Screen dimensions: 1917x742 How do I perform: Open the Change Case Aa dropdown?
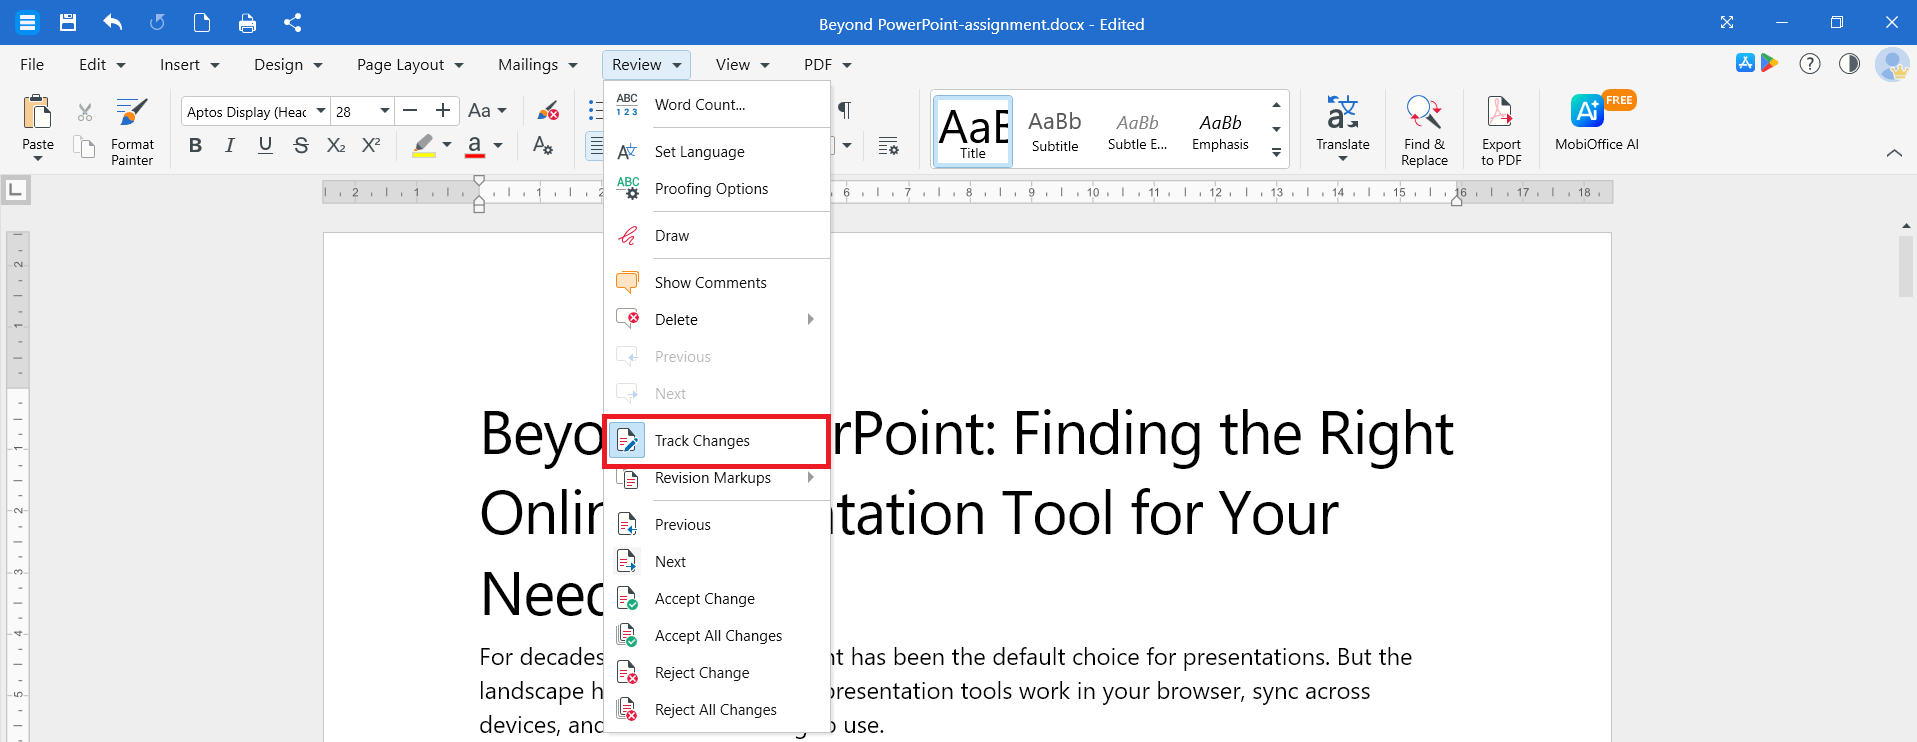pos(487,111)
